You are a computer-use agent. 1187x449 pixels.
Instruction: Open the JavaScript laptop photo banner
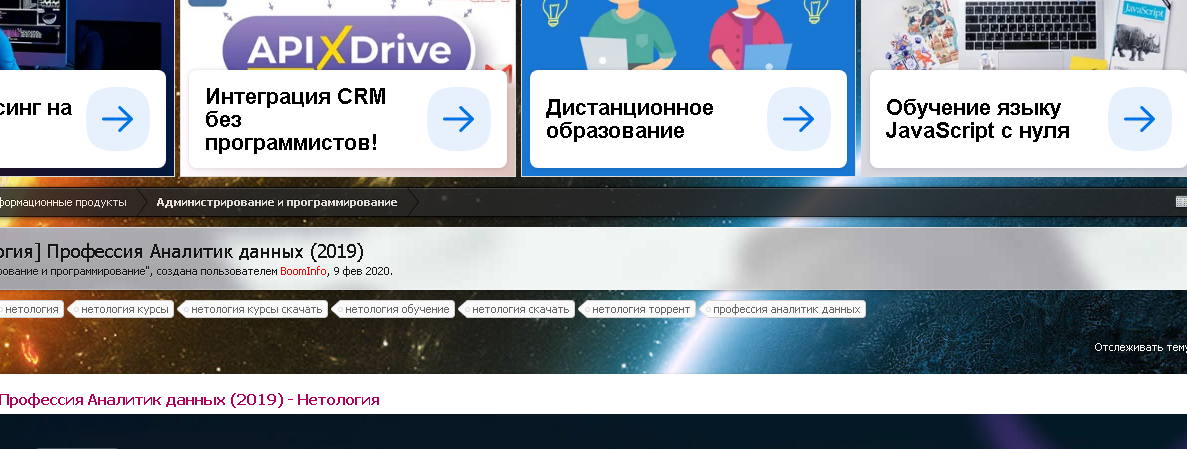[1023, 35]
